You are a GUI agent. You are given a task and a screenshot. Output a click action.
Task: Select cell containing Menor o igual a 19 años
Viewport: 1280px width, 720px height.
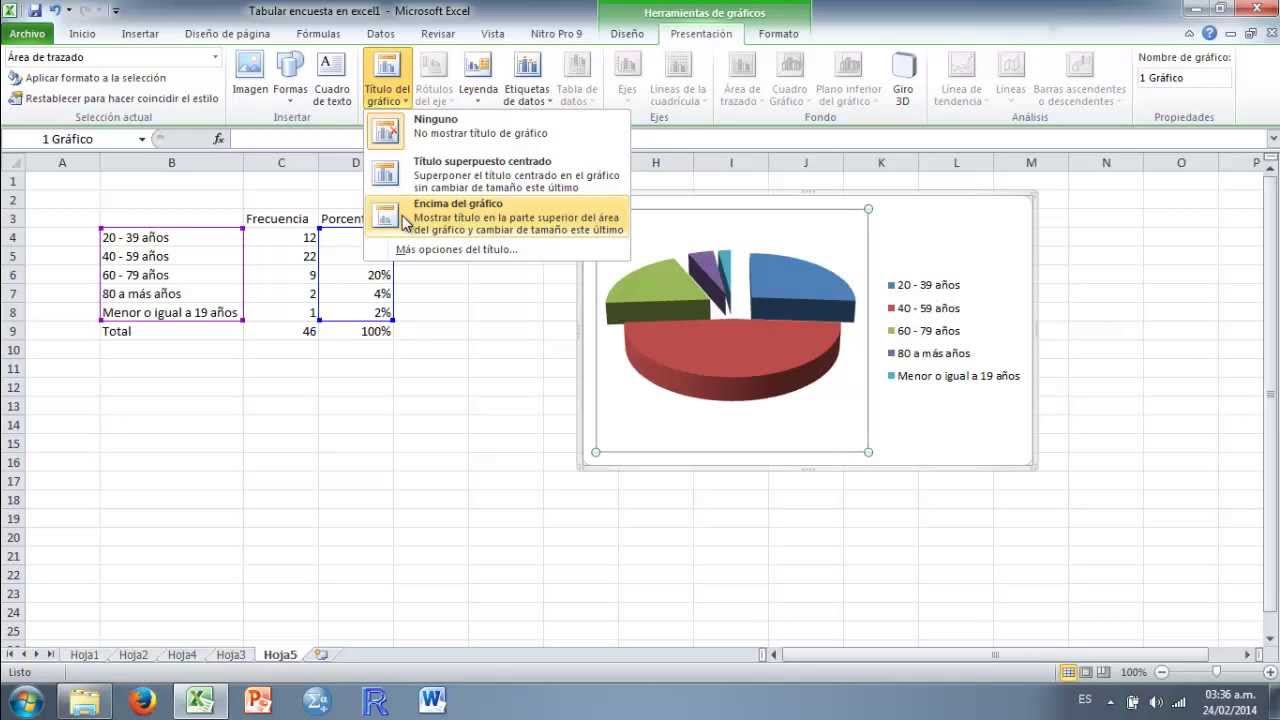[x=171, y=312]
